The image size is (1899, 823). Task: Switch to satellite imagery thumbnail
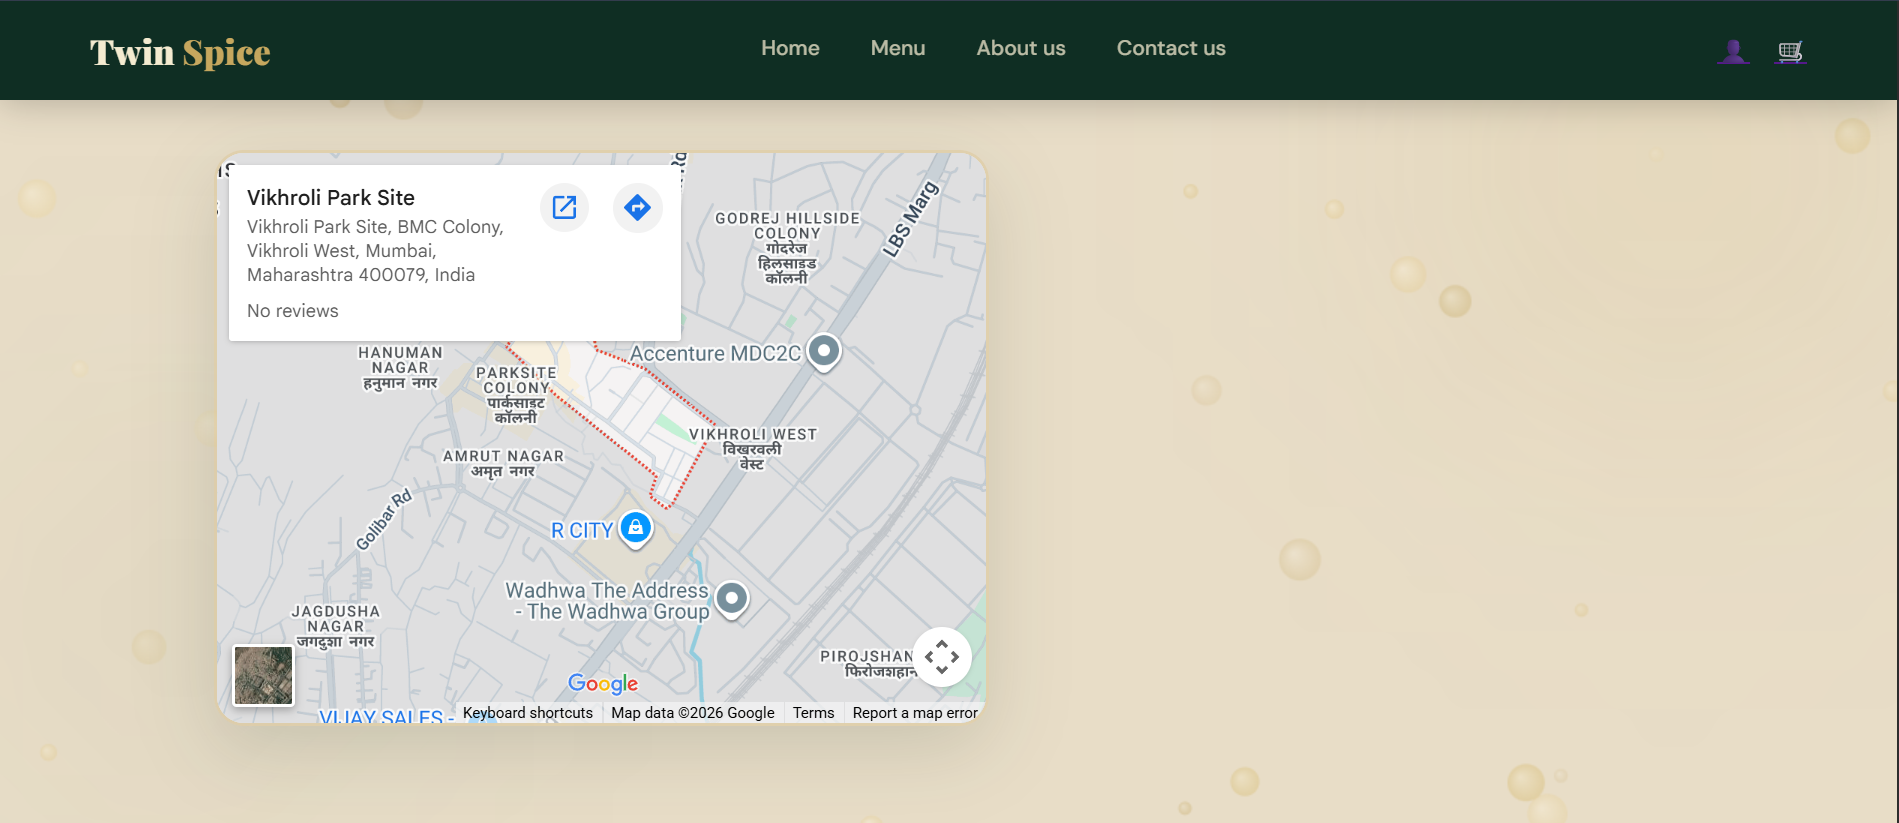263,675
